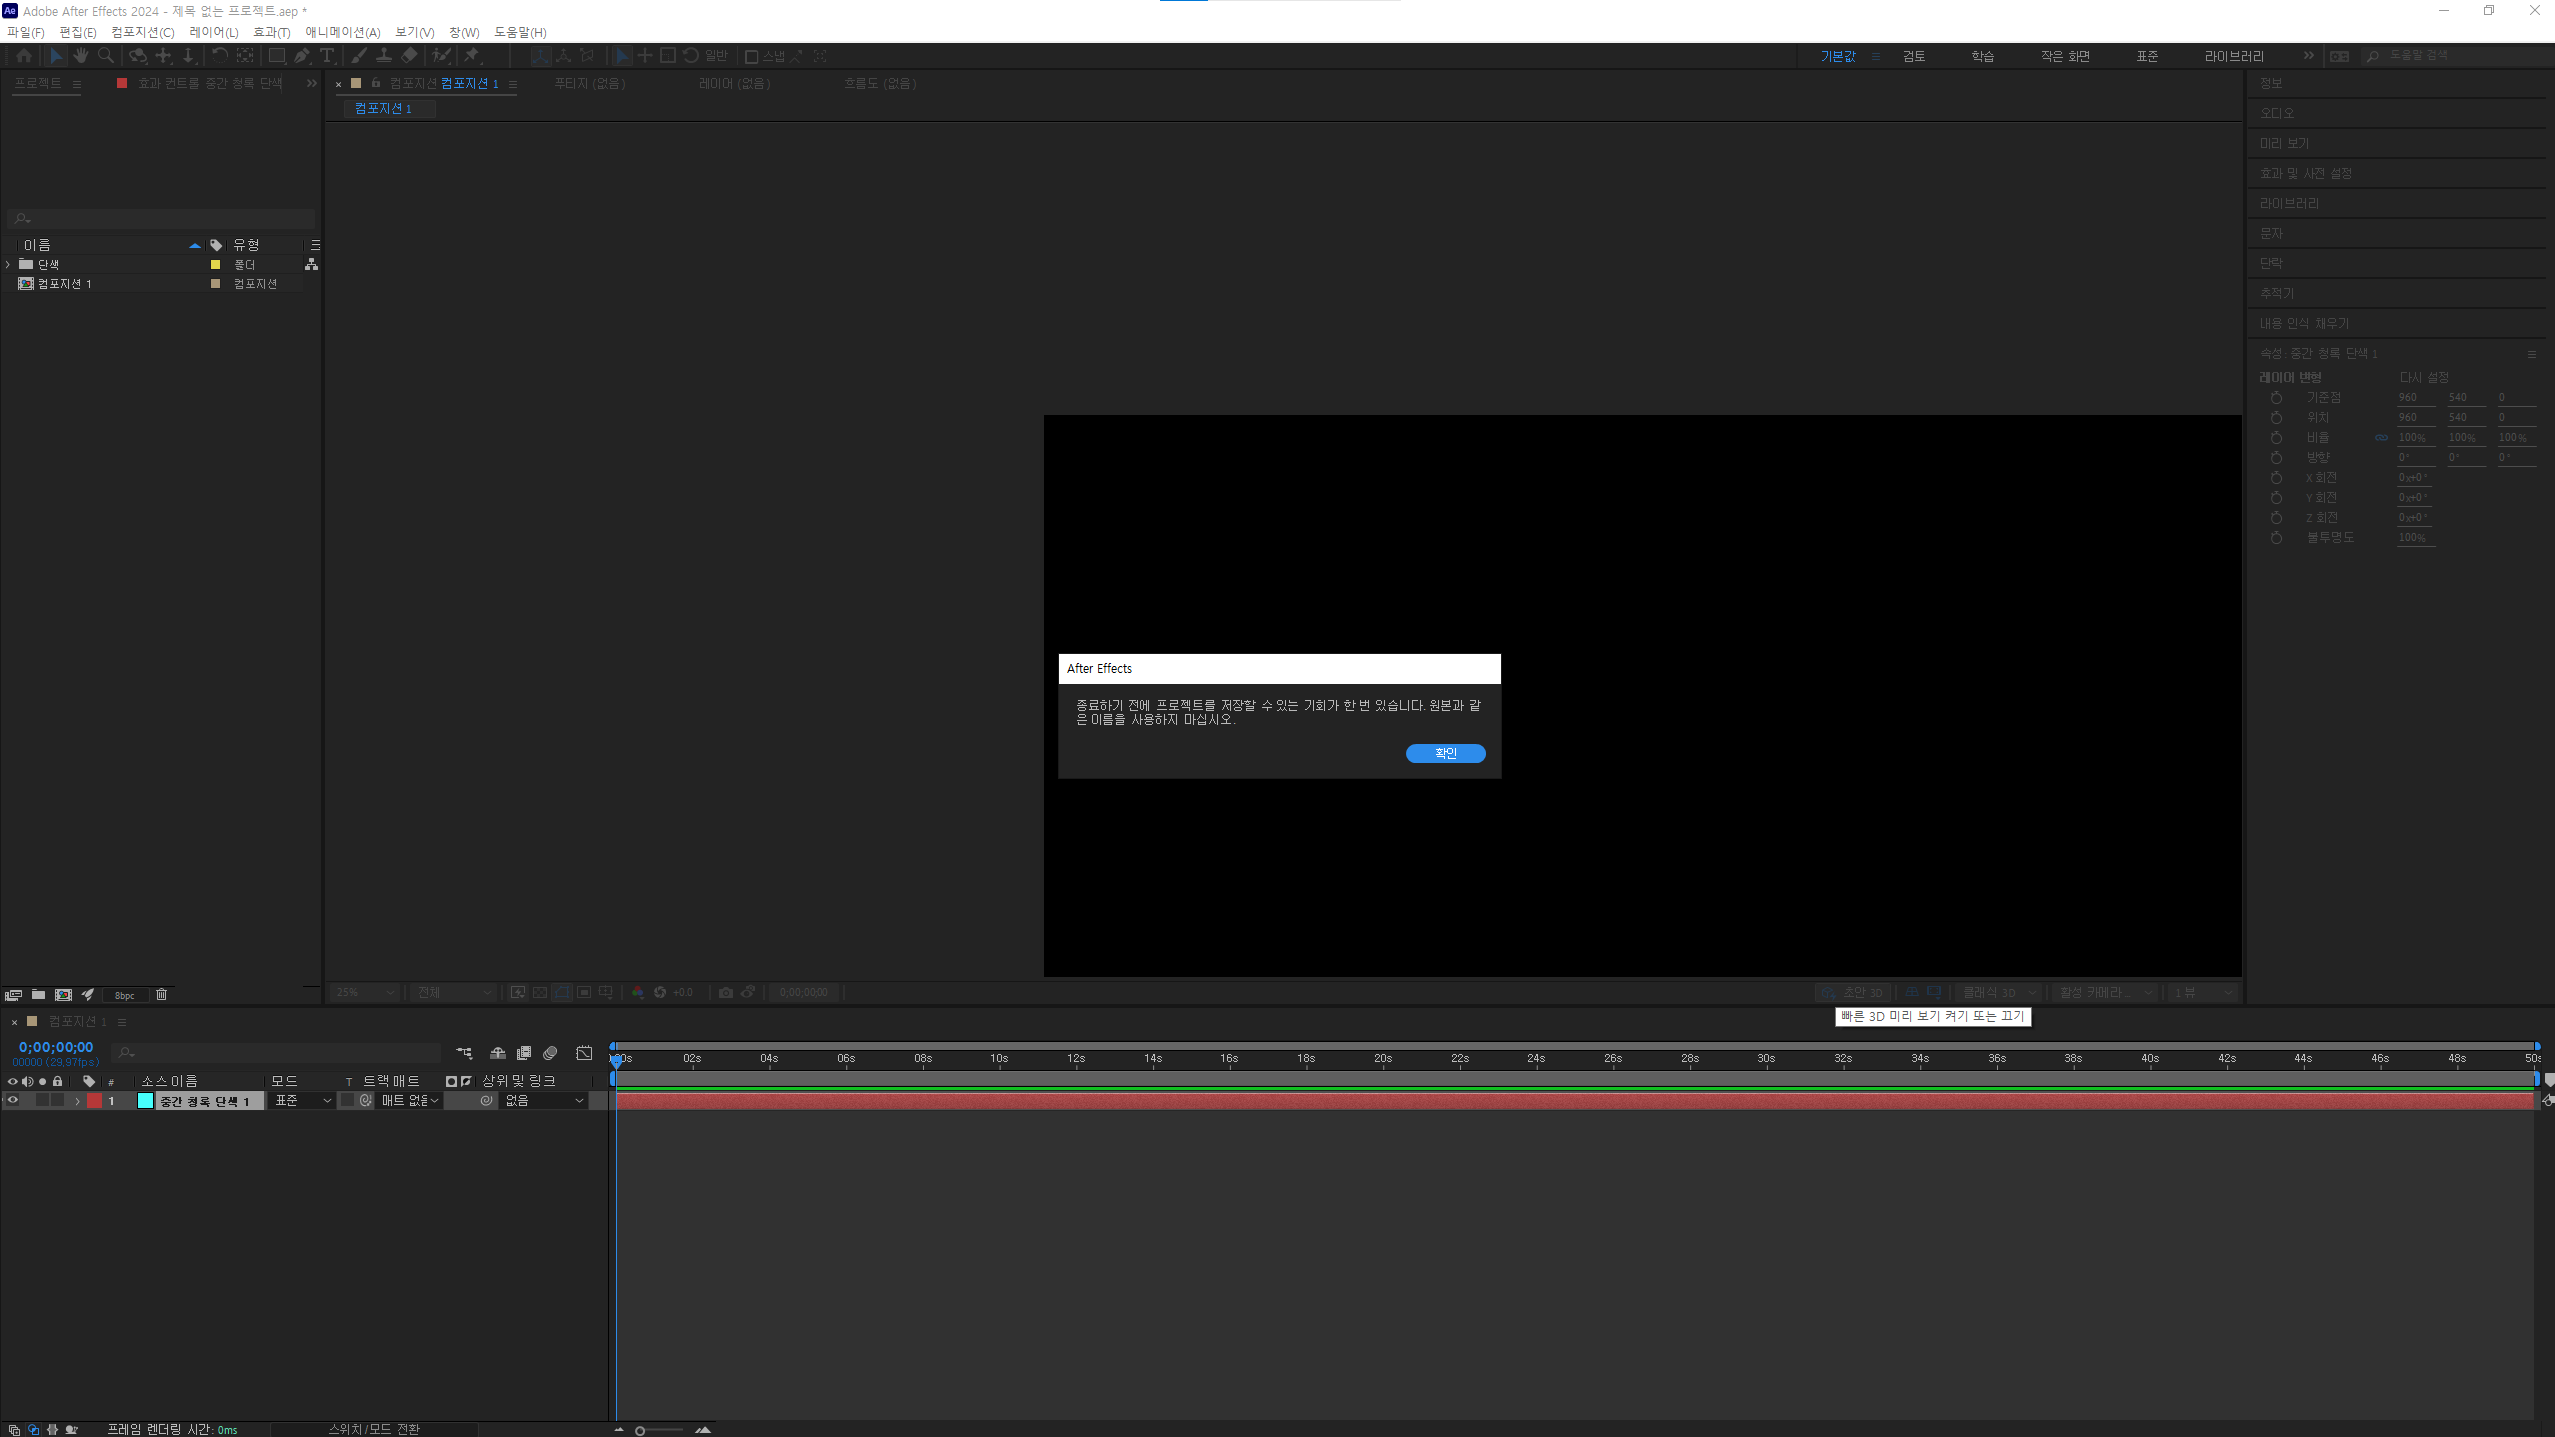Switch to the 학습 workspace tab
The height and width of the screenshot is (1437, 2555).
pos(1982,56)
